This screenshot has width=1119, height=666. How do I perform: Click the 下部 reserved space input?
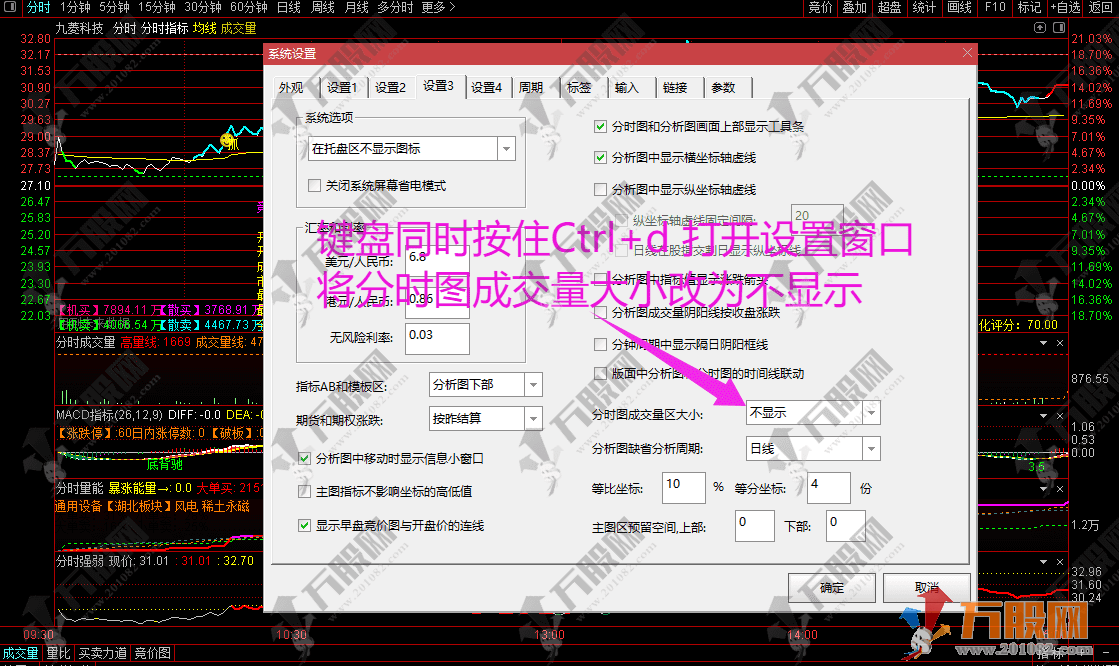846,526
